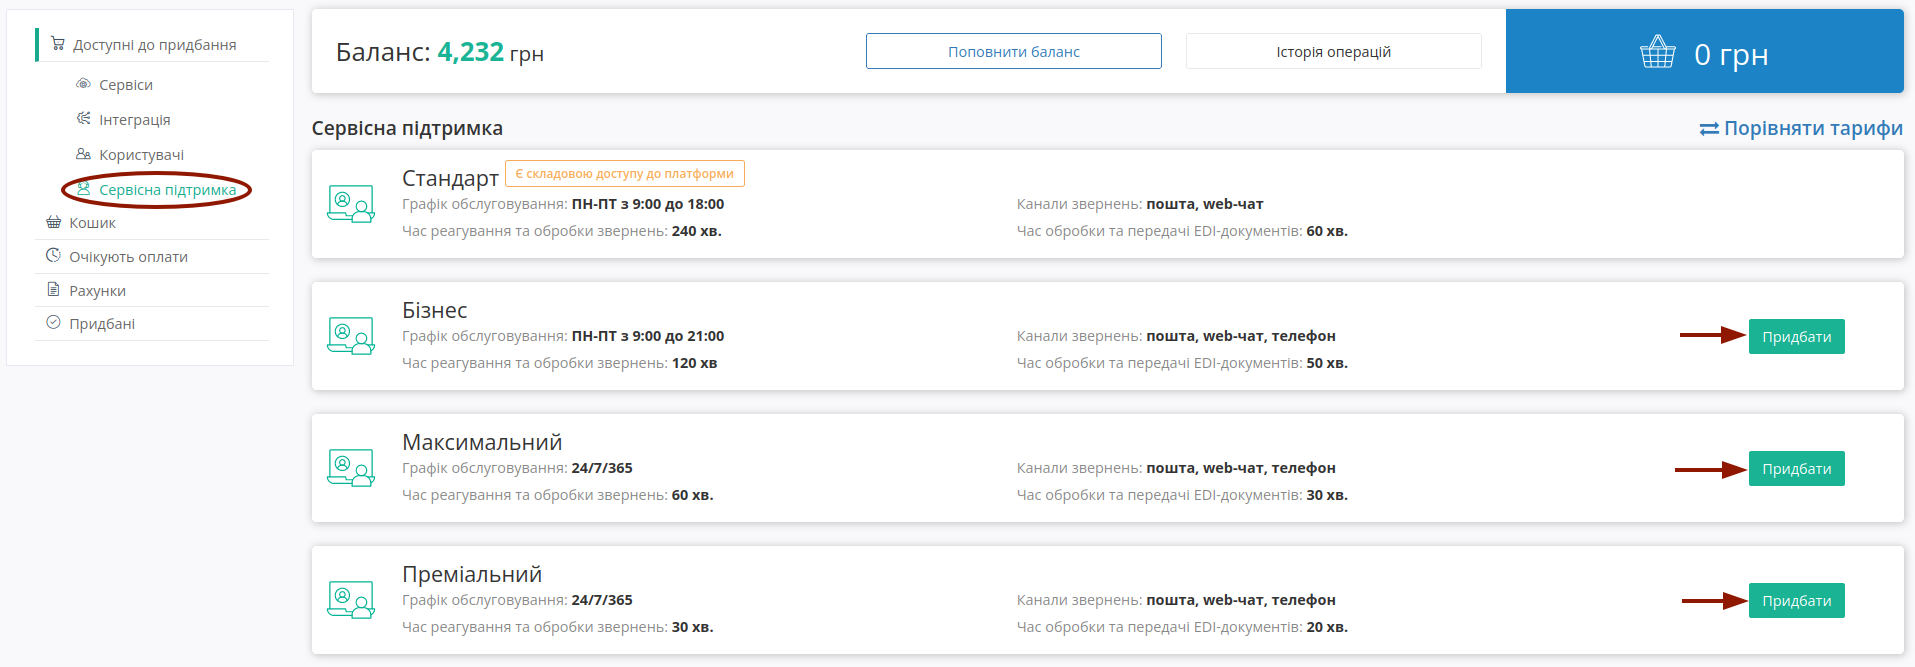Click the balance amount 4,232

click(471, 52)
